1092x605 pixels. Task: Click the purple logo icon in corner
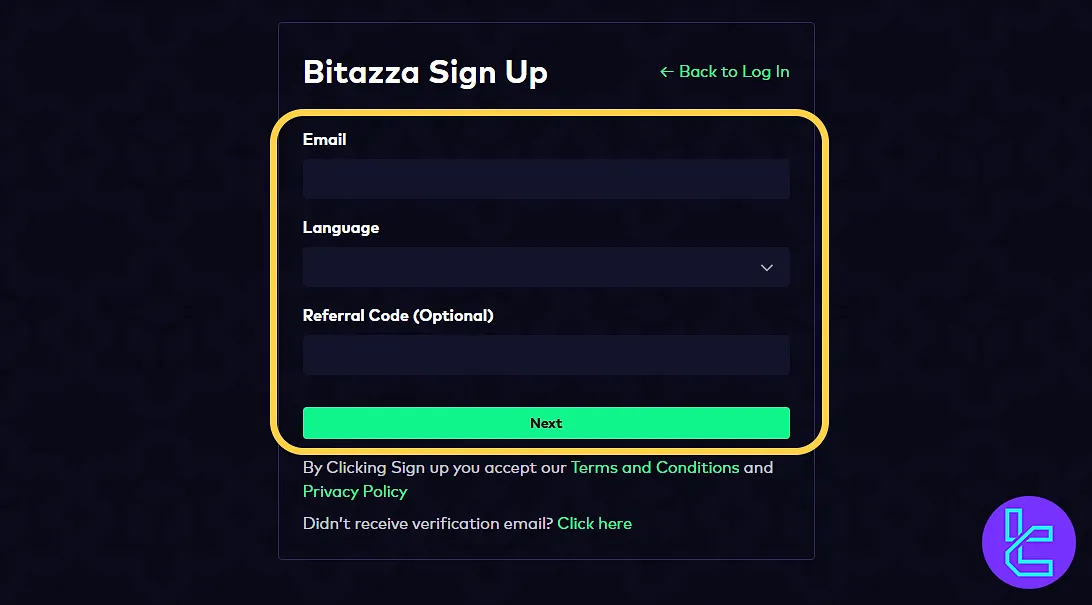[x=1029, y=542]
